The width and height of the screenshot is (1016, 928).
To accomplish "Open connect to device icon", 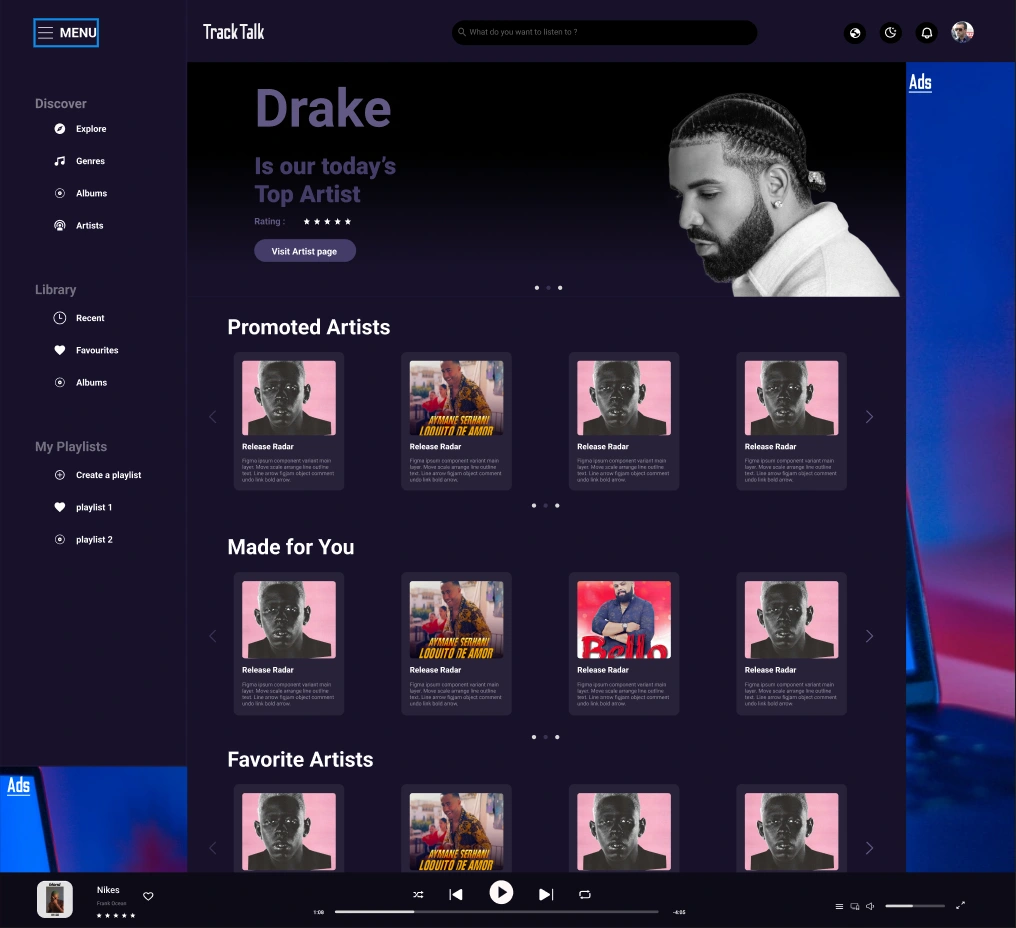I will (x=855, y=906).
